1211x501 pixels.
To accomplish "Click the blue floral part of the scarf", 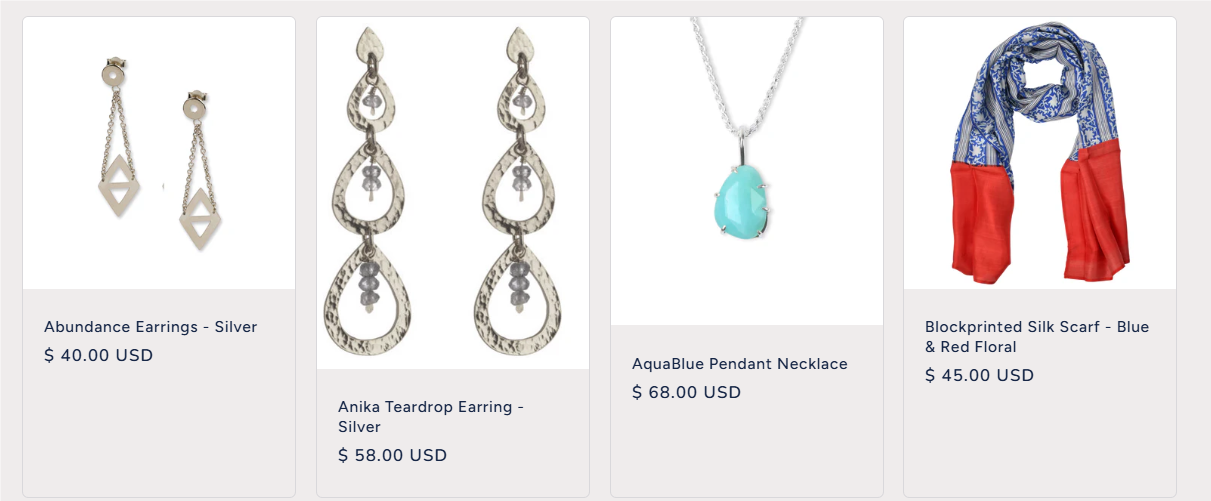I will [x=1040, y=100].
